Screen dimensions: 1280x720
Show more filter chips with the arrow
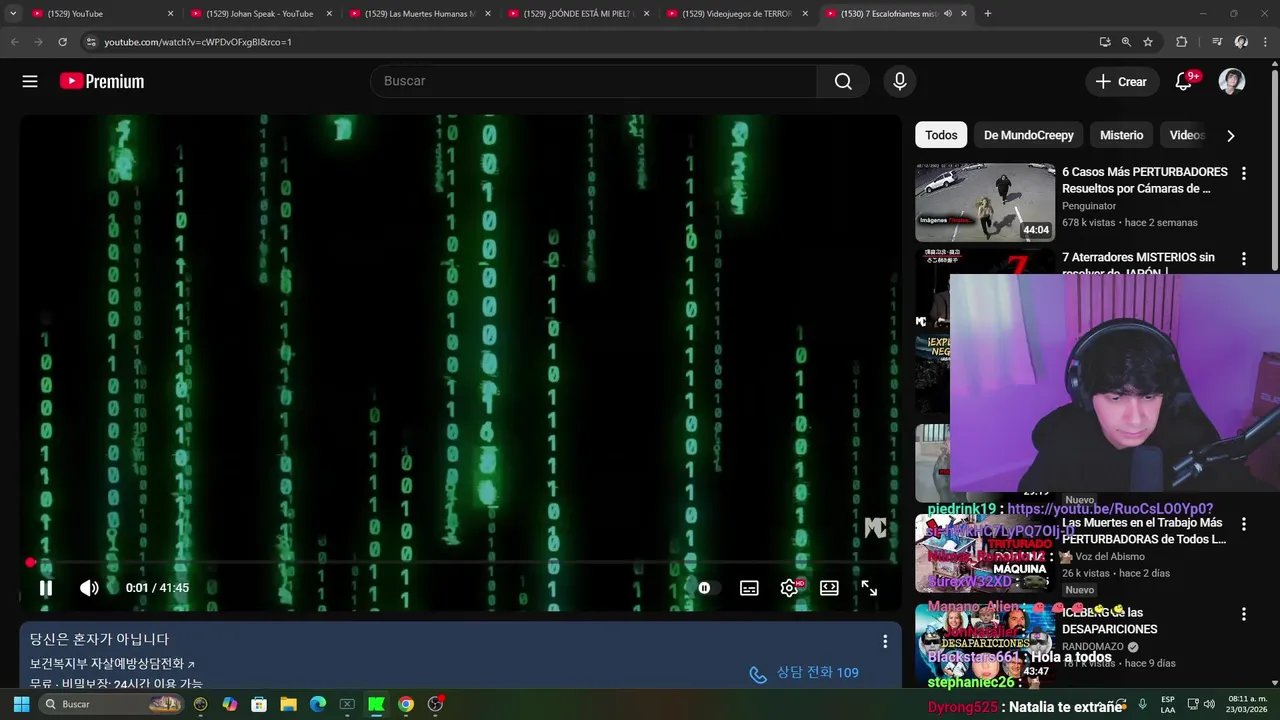(x=1231, y=136)
